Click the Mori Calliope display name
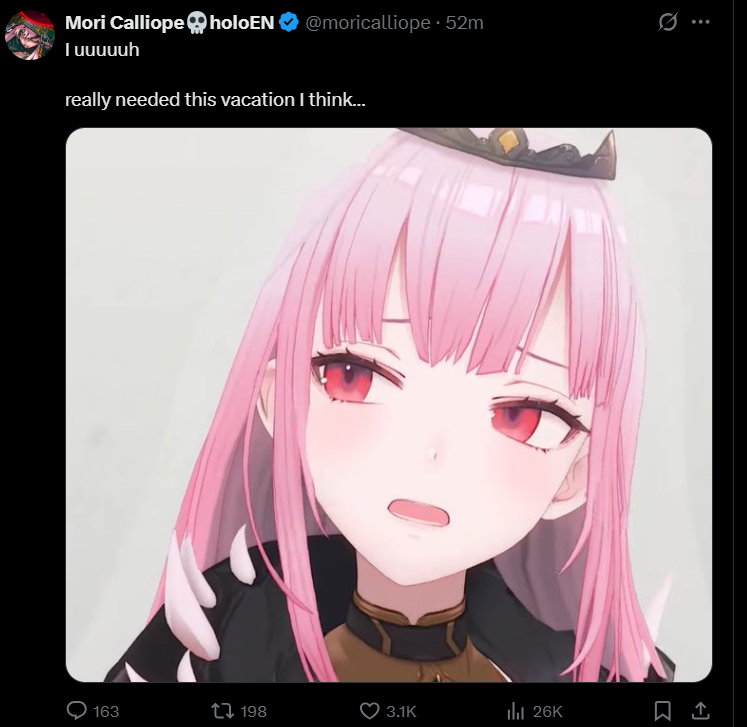747x727 pixels. (x=124, y=22)
